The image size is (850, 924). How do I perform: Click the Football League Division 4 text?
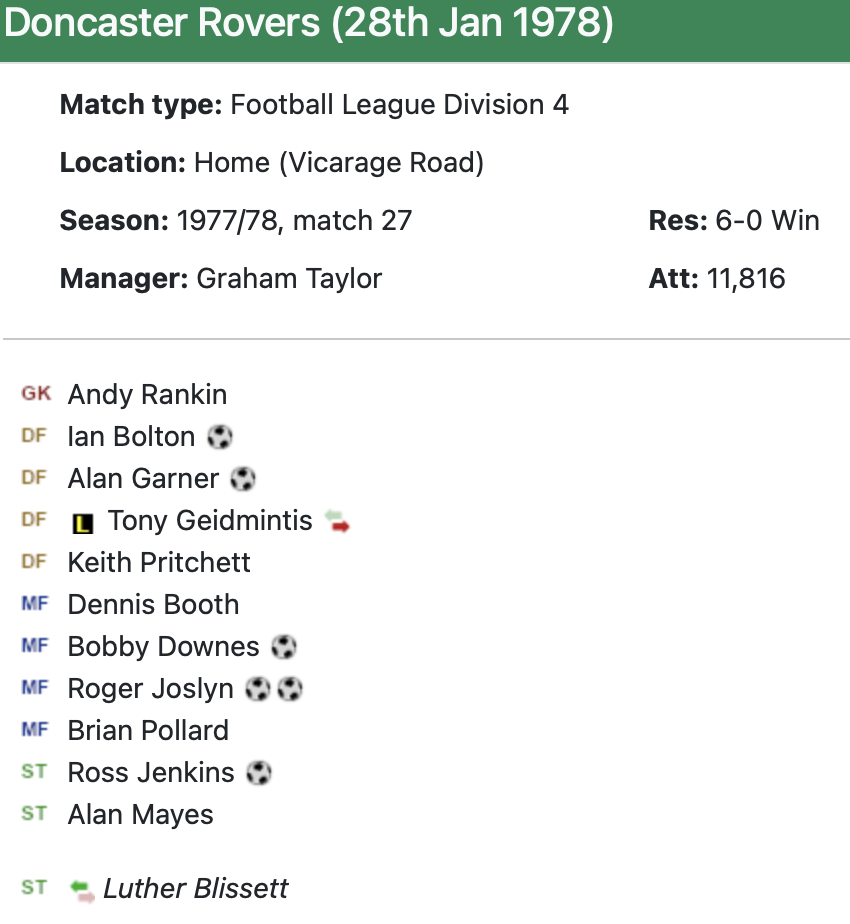399,104
